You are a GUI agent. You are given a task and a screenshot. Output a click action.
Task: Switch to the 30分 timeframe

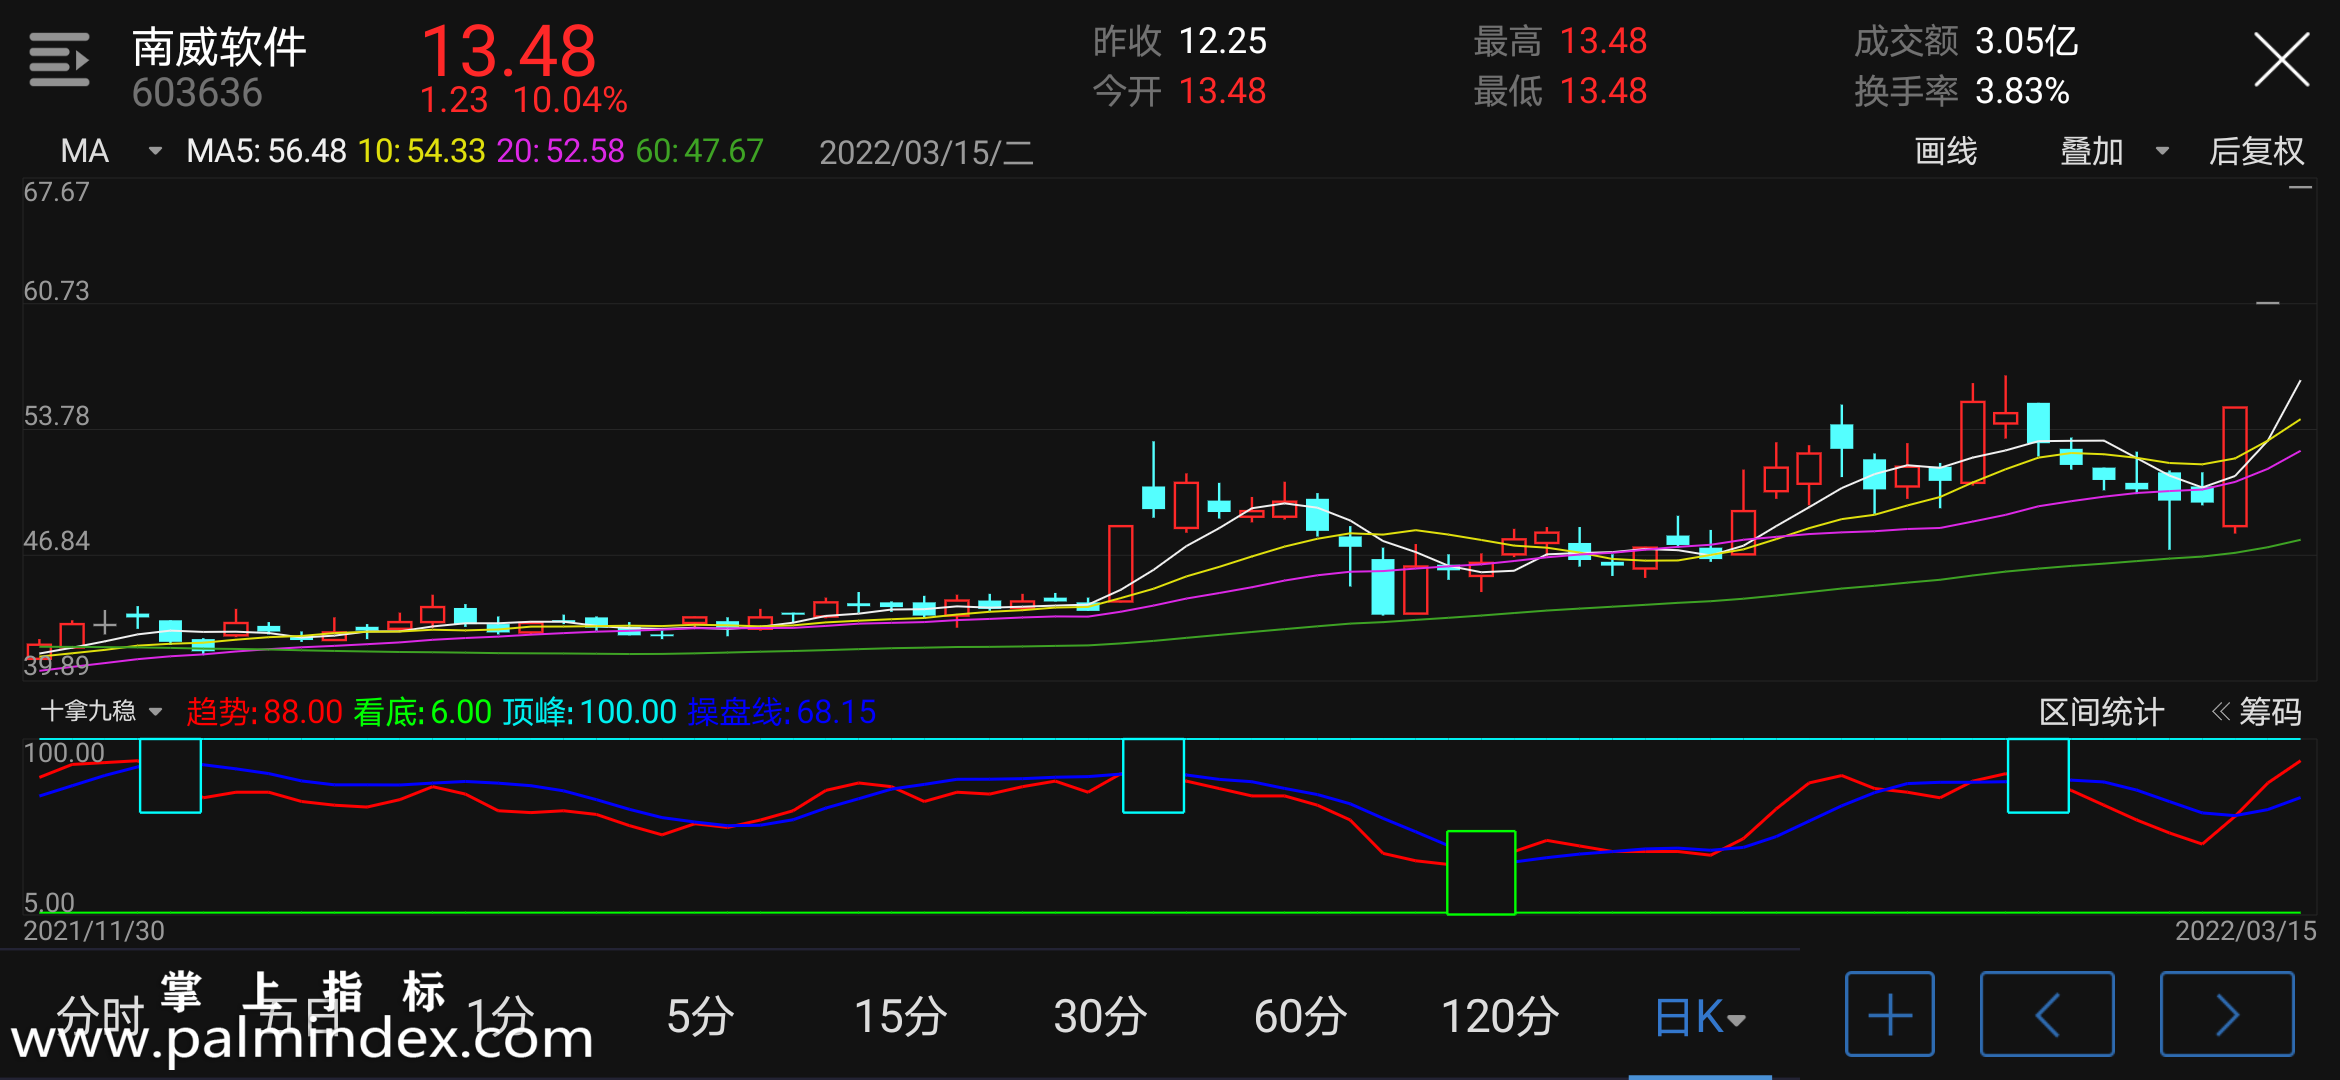1100,1016
